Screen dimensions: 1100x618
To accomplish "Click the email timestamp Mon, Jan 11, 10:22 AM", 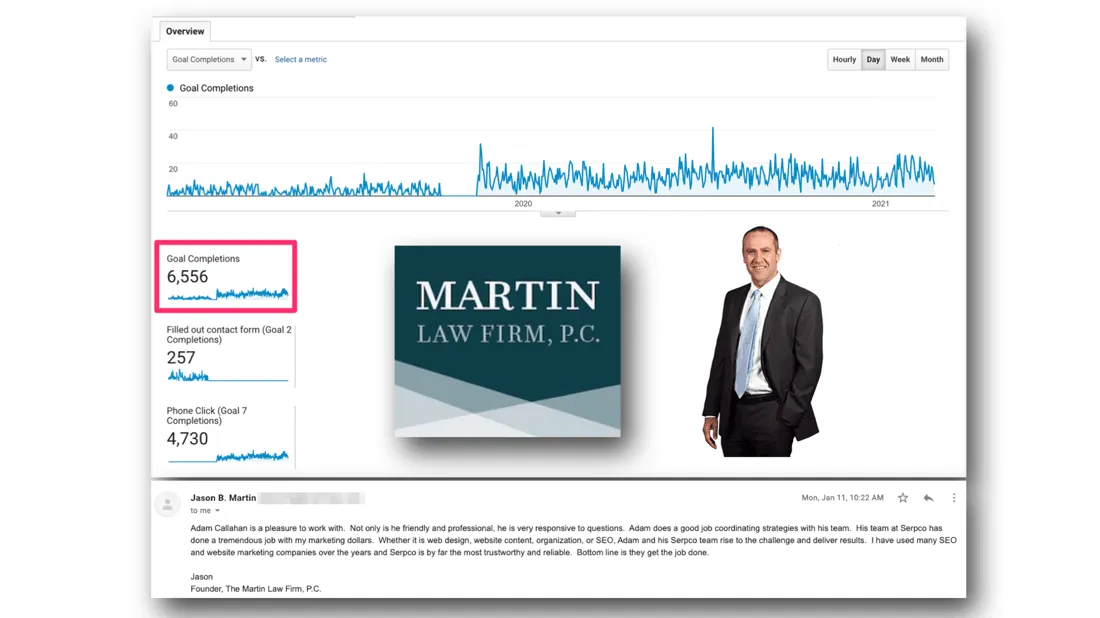I will tap(843, 498).
